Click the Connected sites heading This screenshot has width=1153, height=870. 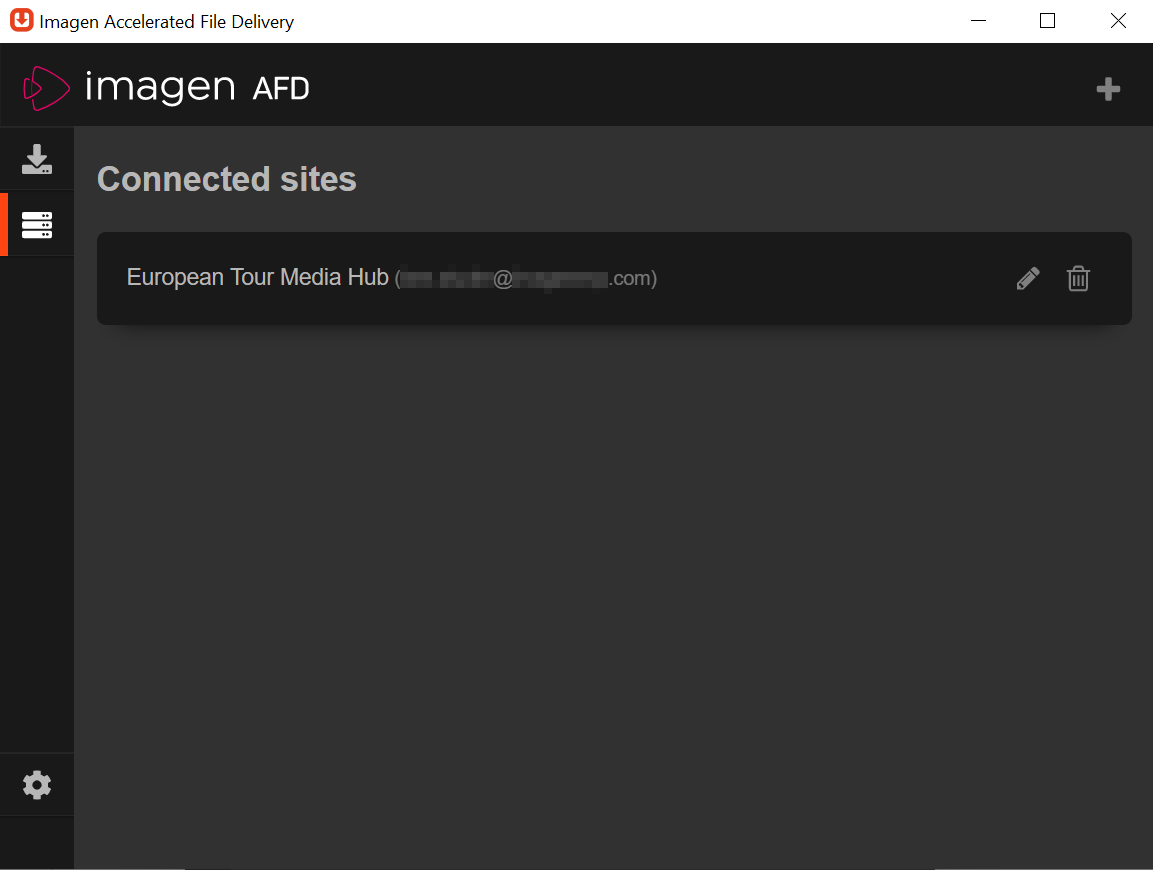click(x=226, y=179)
